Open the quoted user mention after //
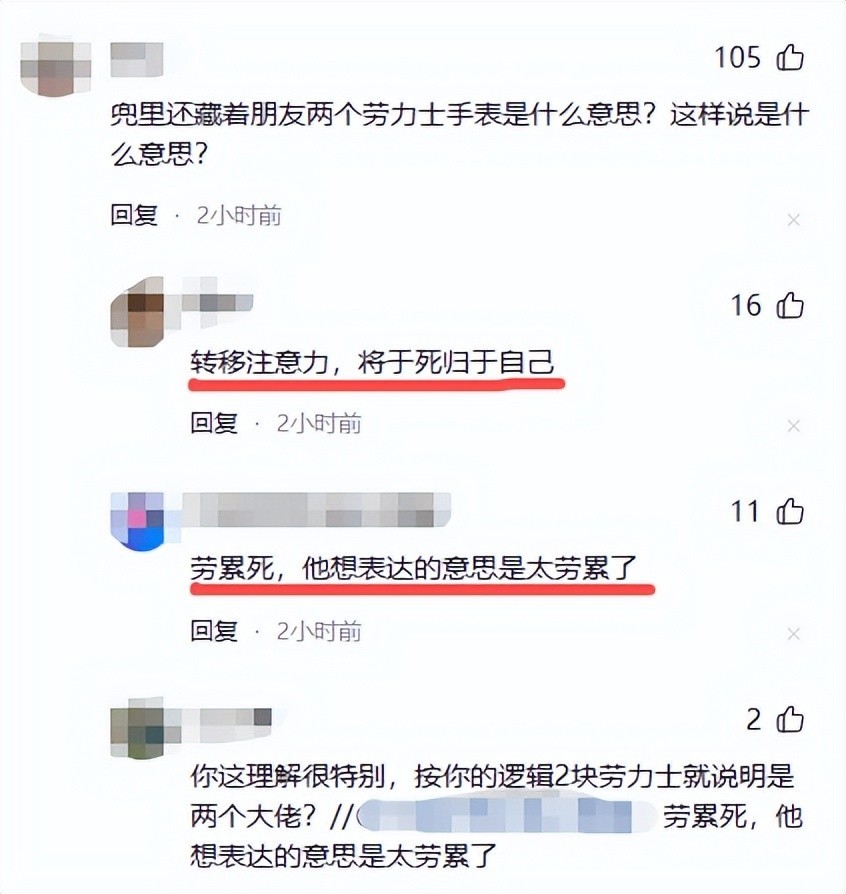The height and width of the screenshot is (894, 846). pos(507,816)
